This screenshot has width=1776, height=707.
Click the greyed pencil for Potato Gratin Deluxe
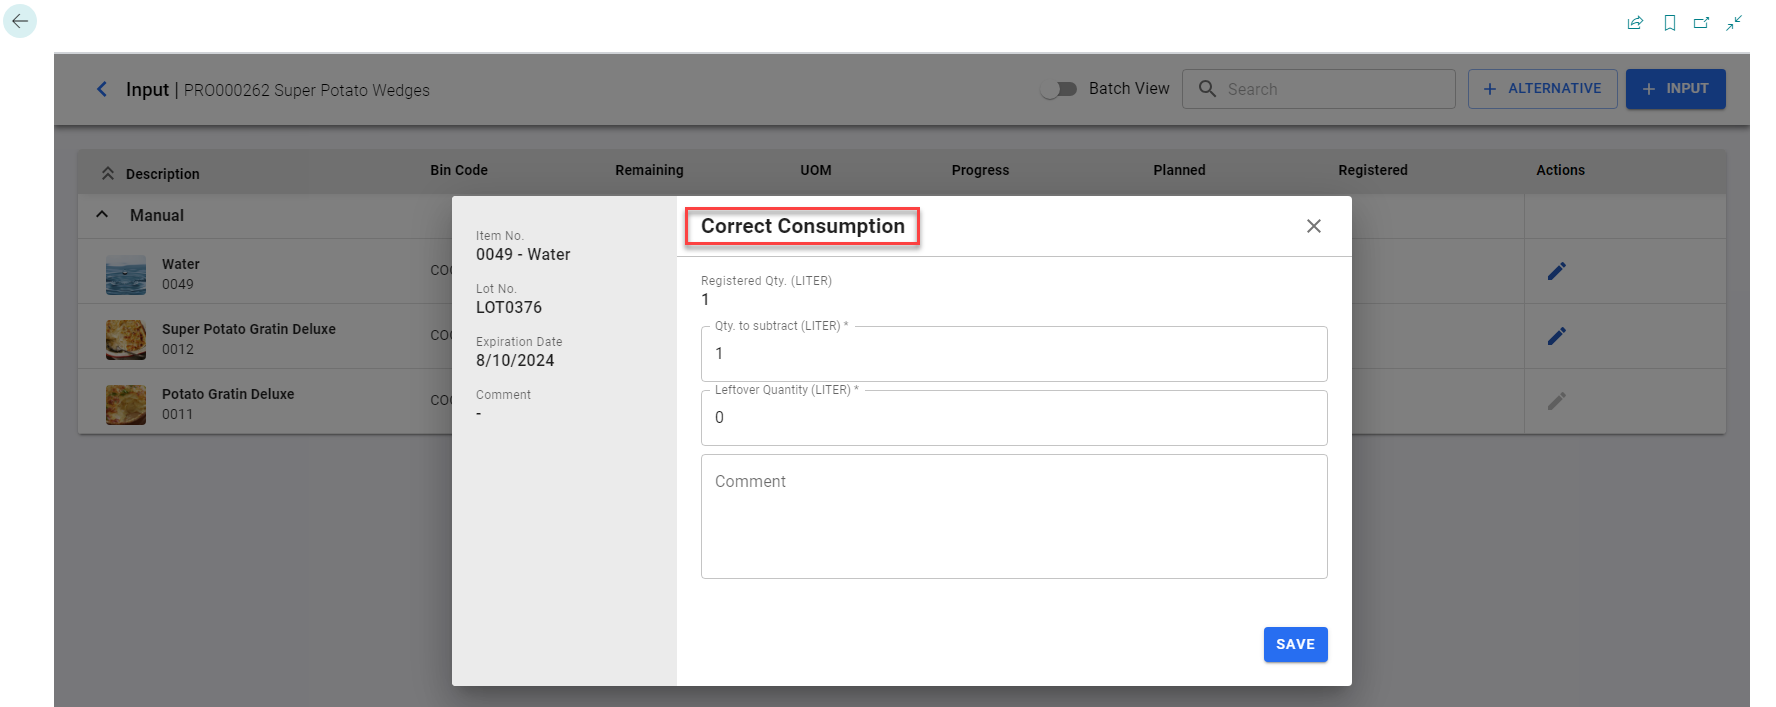[1556, 401]
